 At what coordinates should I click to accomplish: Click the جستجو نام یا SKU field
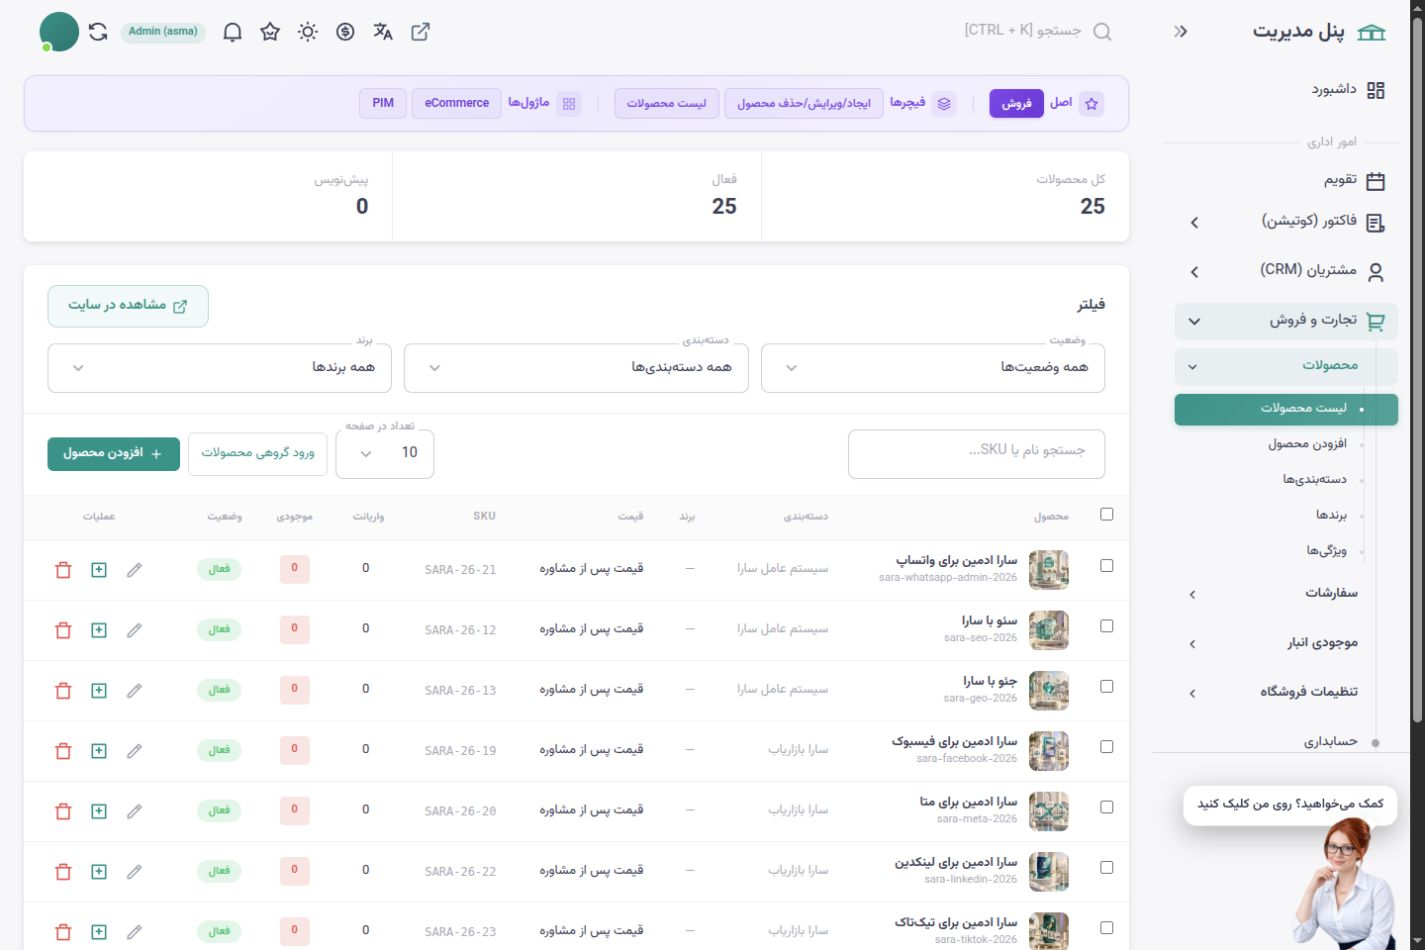(x=976, y=453)
